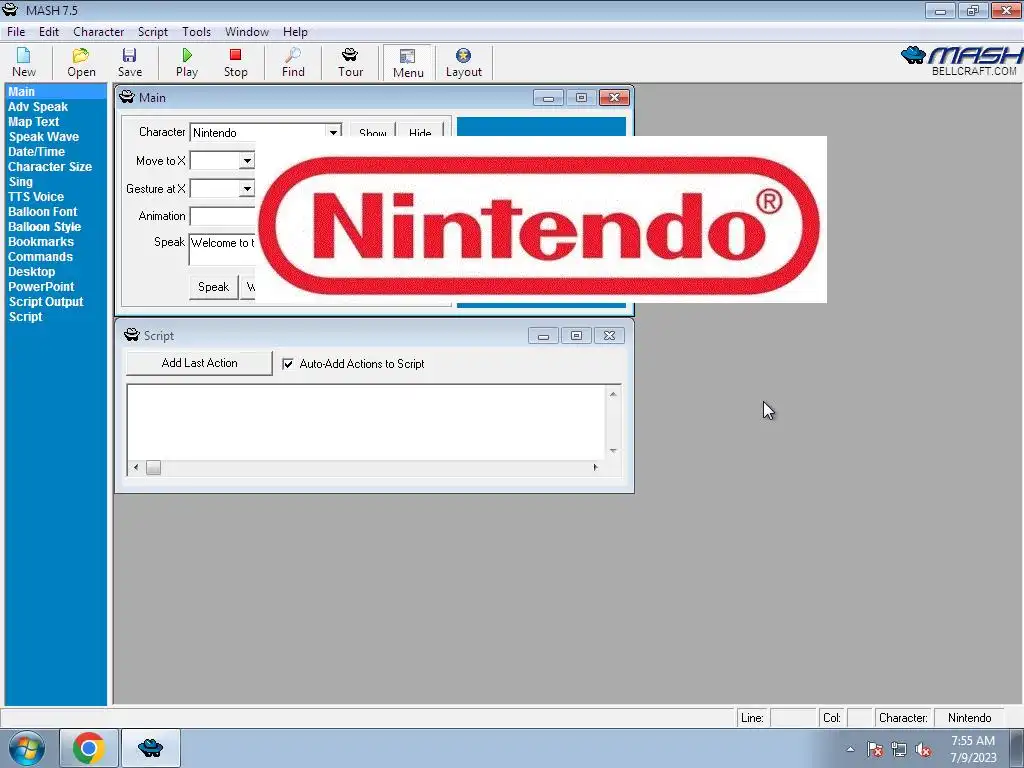Image resolution: width=1024 pixels, height=768 pixels.
Task: Select the MASH taskbar button
Action: [x=151, y=748]
